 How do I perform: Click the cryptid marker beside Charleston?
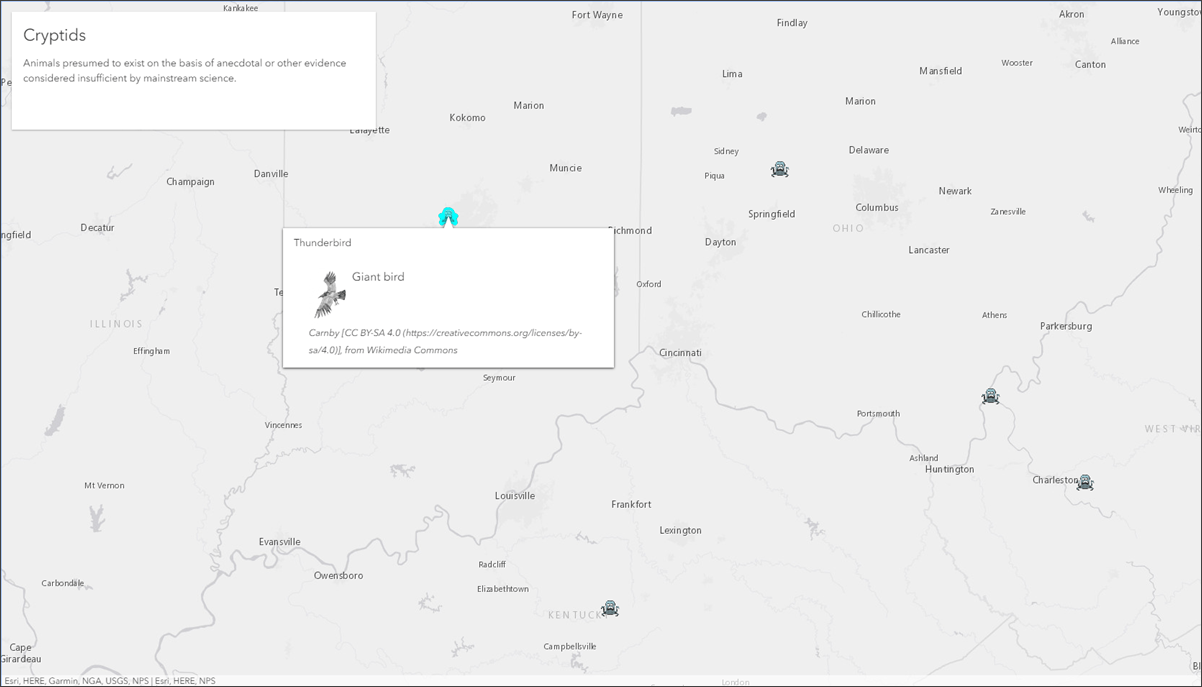tap(1085, 482)
